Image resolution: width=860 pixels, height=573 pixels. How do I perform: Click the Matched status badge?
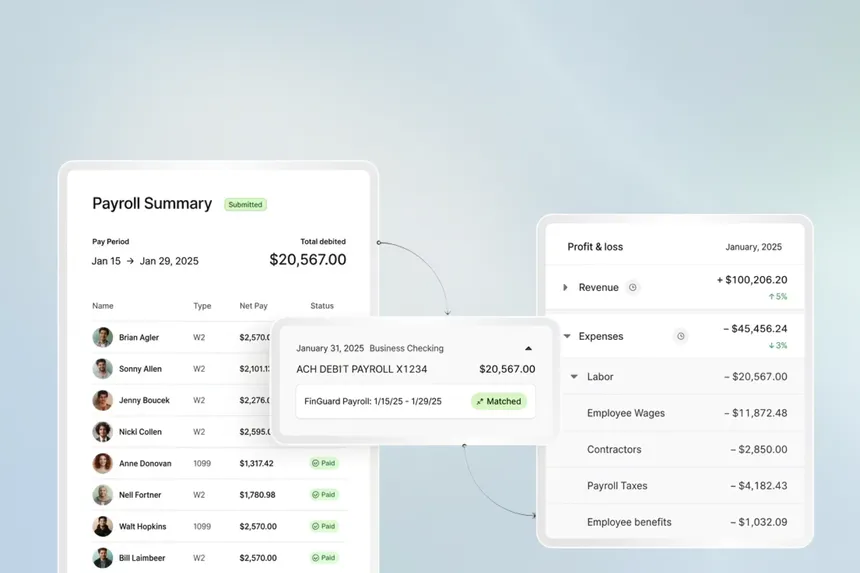(x=499, y=401)
